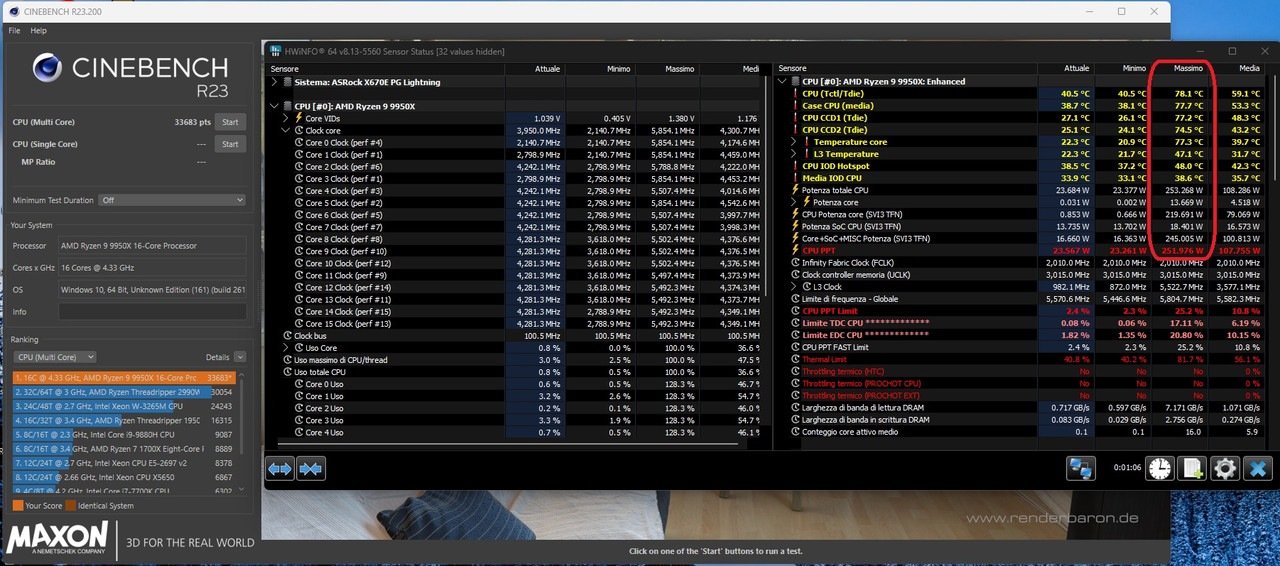
Task: Select the Core 9 Clock (perf #10) row
Action: (x=516, y=251)
